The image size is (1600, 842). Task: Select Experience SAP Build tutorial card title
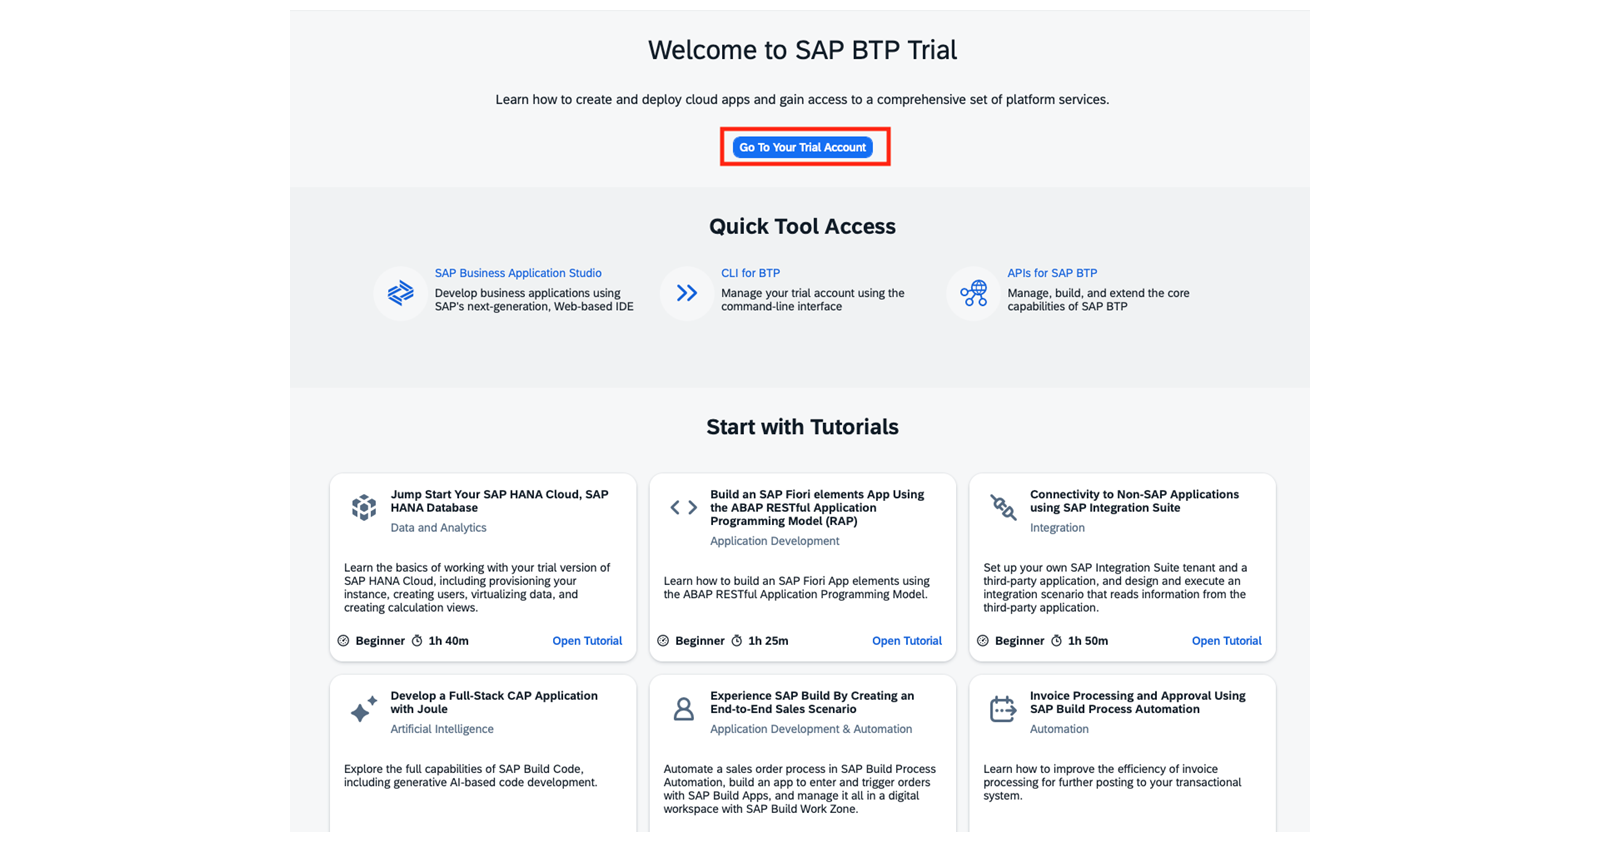(812, 702)
